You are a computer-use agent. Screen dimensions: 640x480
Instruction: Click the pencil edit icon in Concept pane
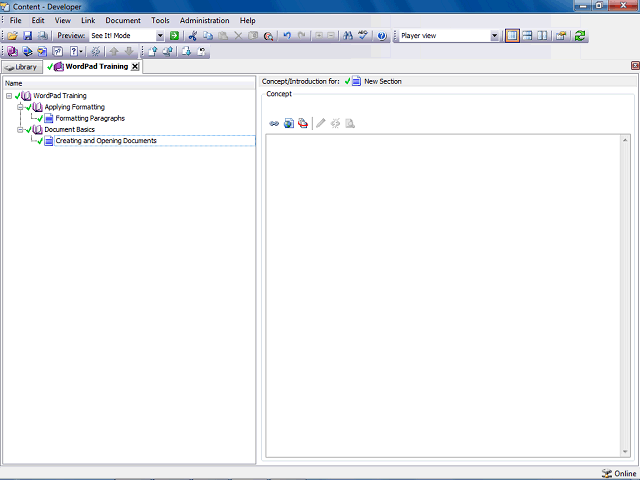click(x=321, y=123)
